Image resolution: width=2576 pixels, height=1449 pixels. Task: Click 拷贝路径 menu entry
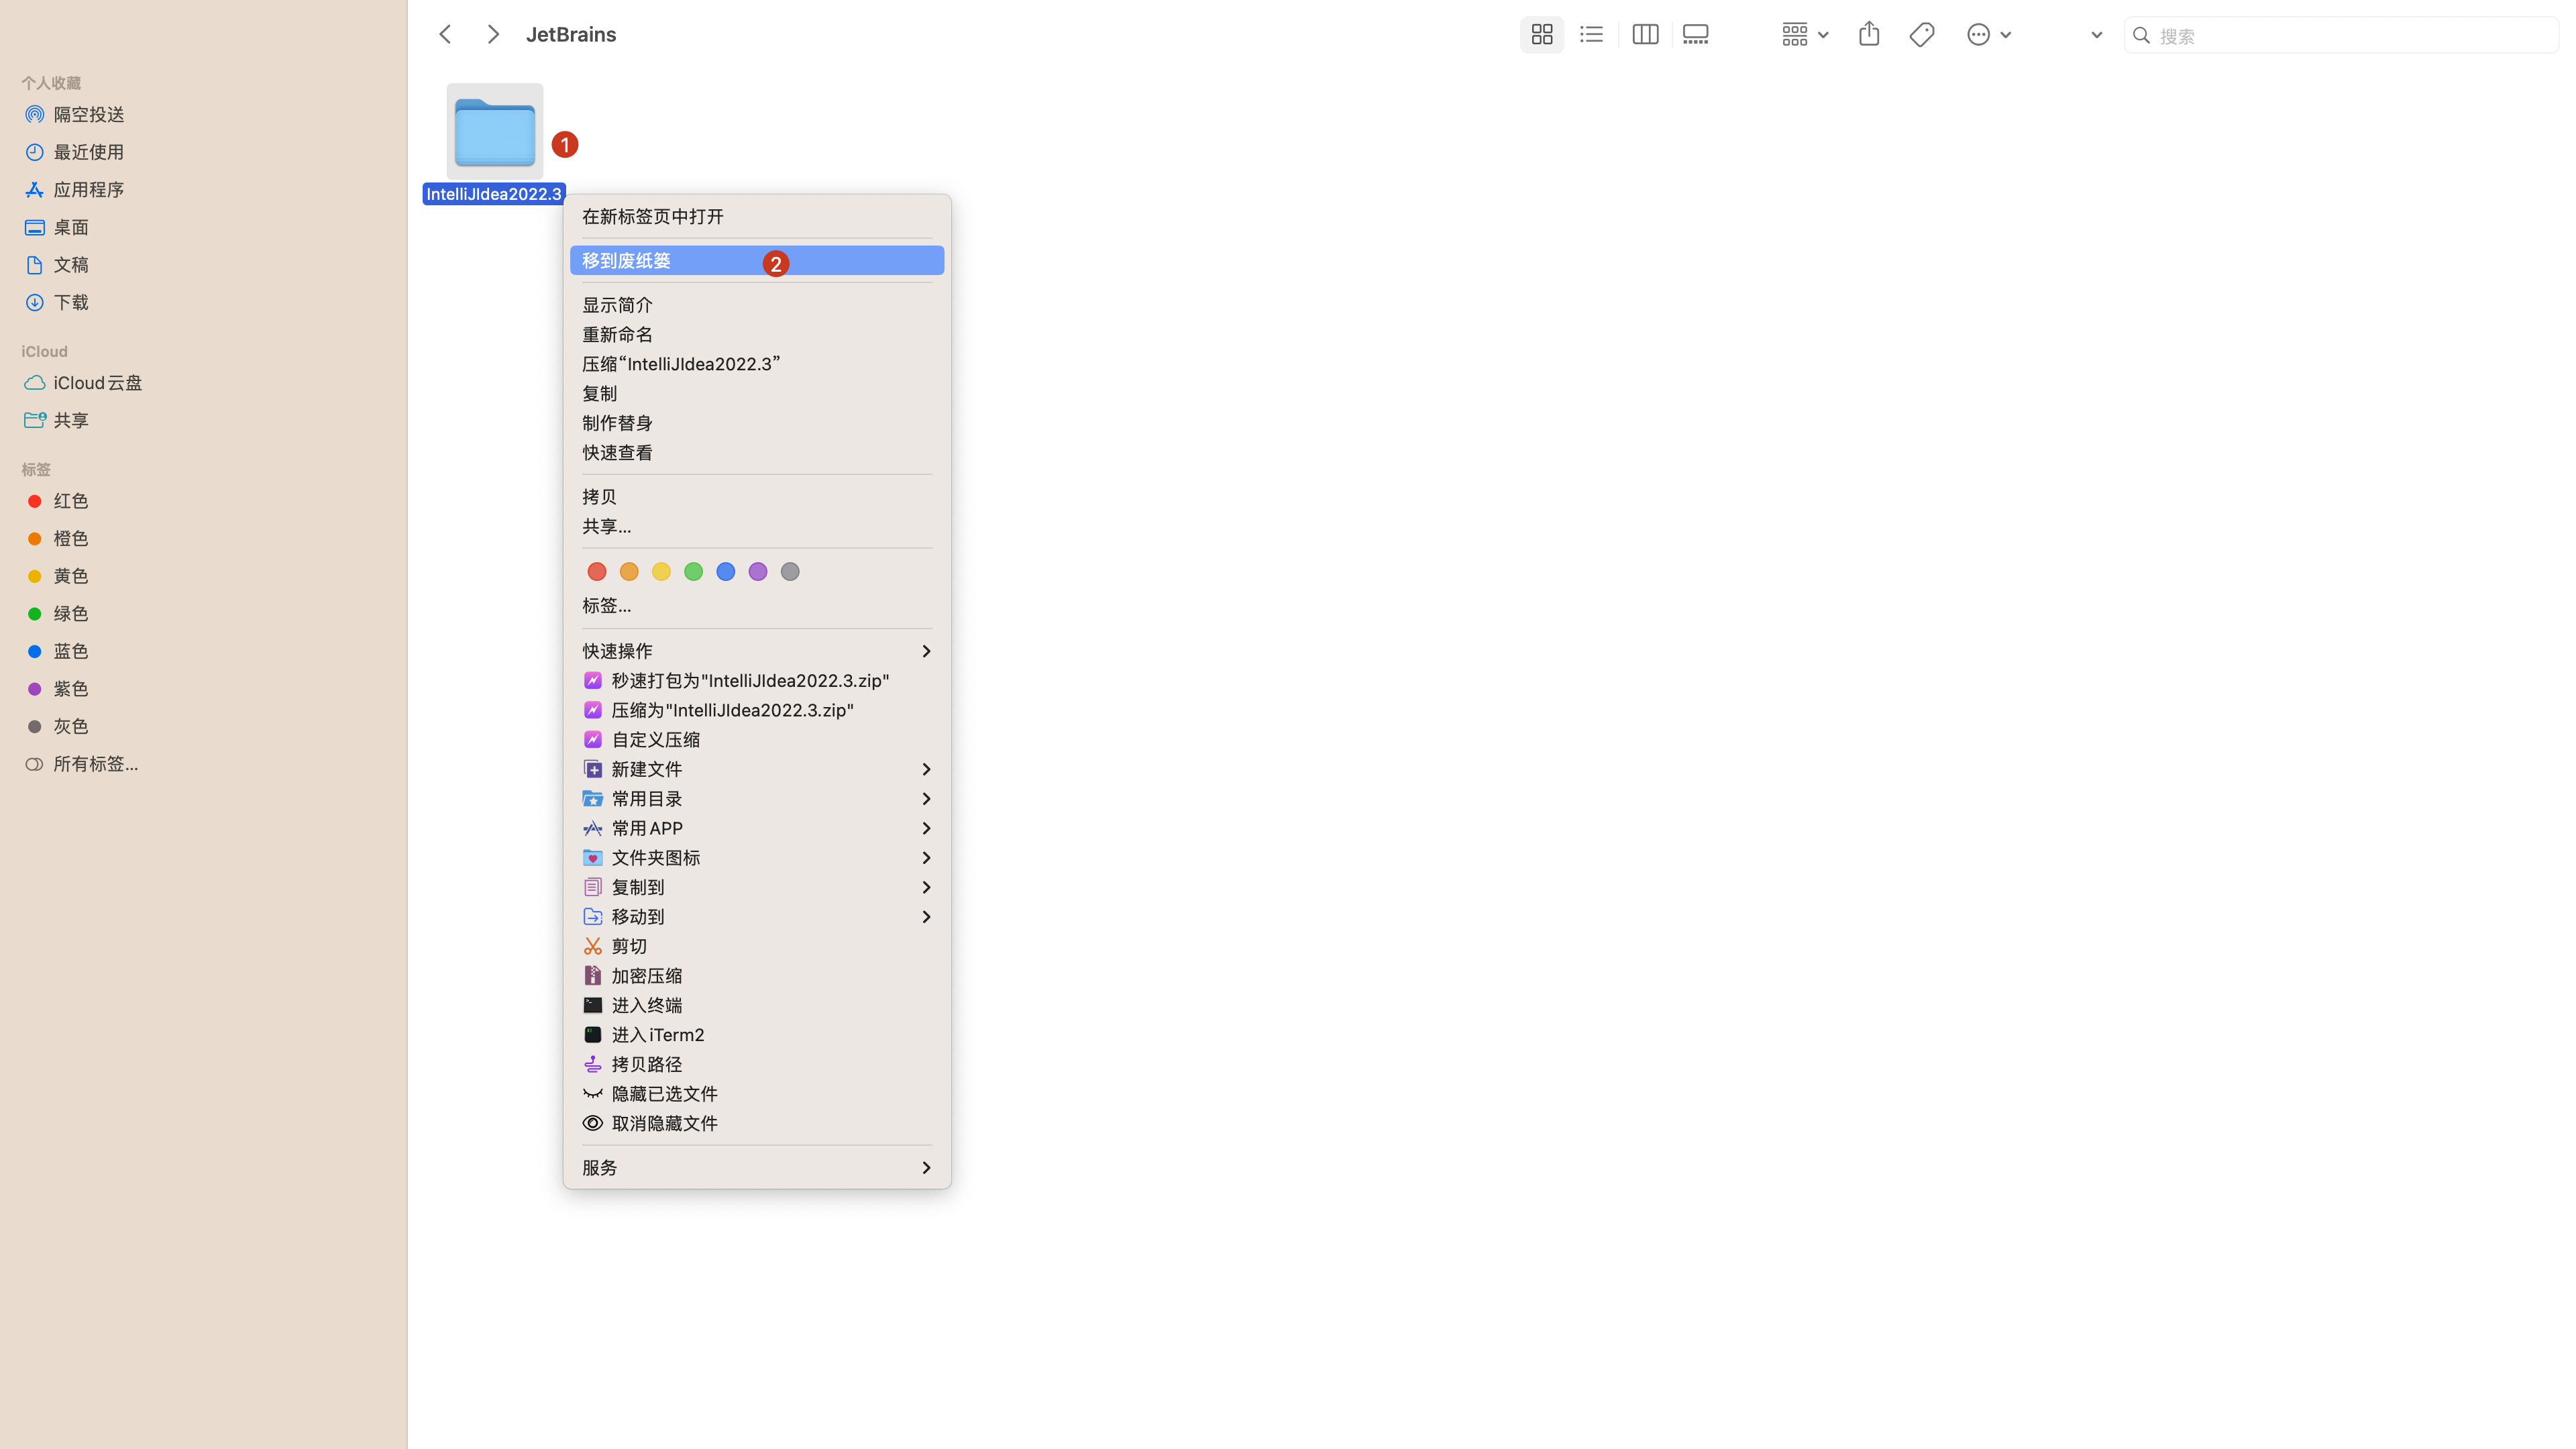[757, 1064]
